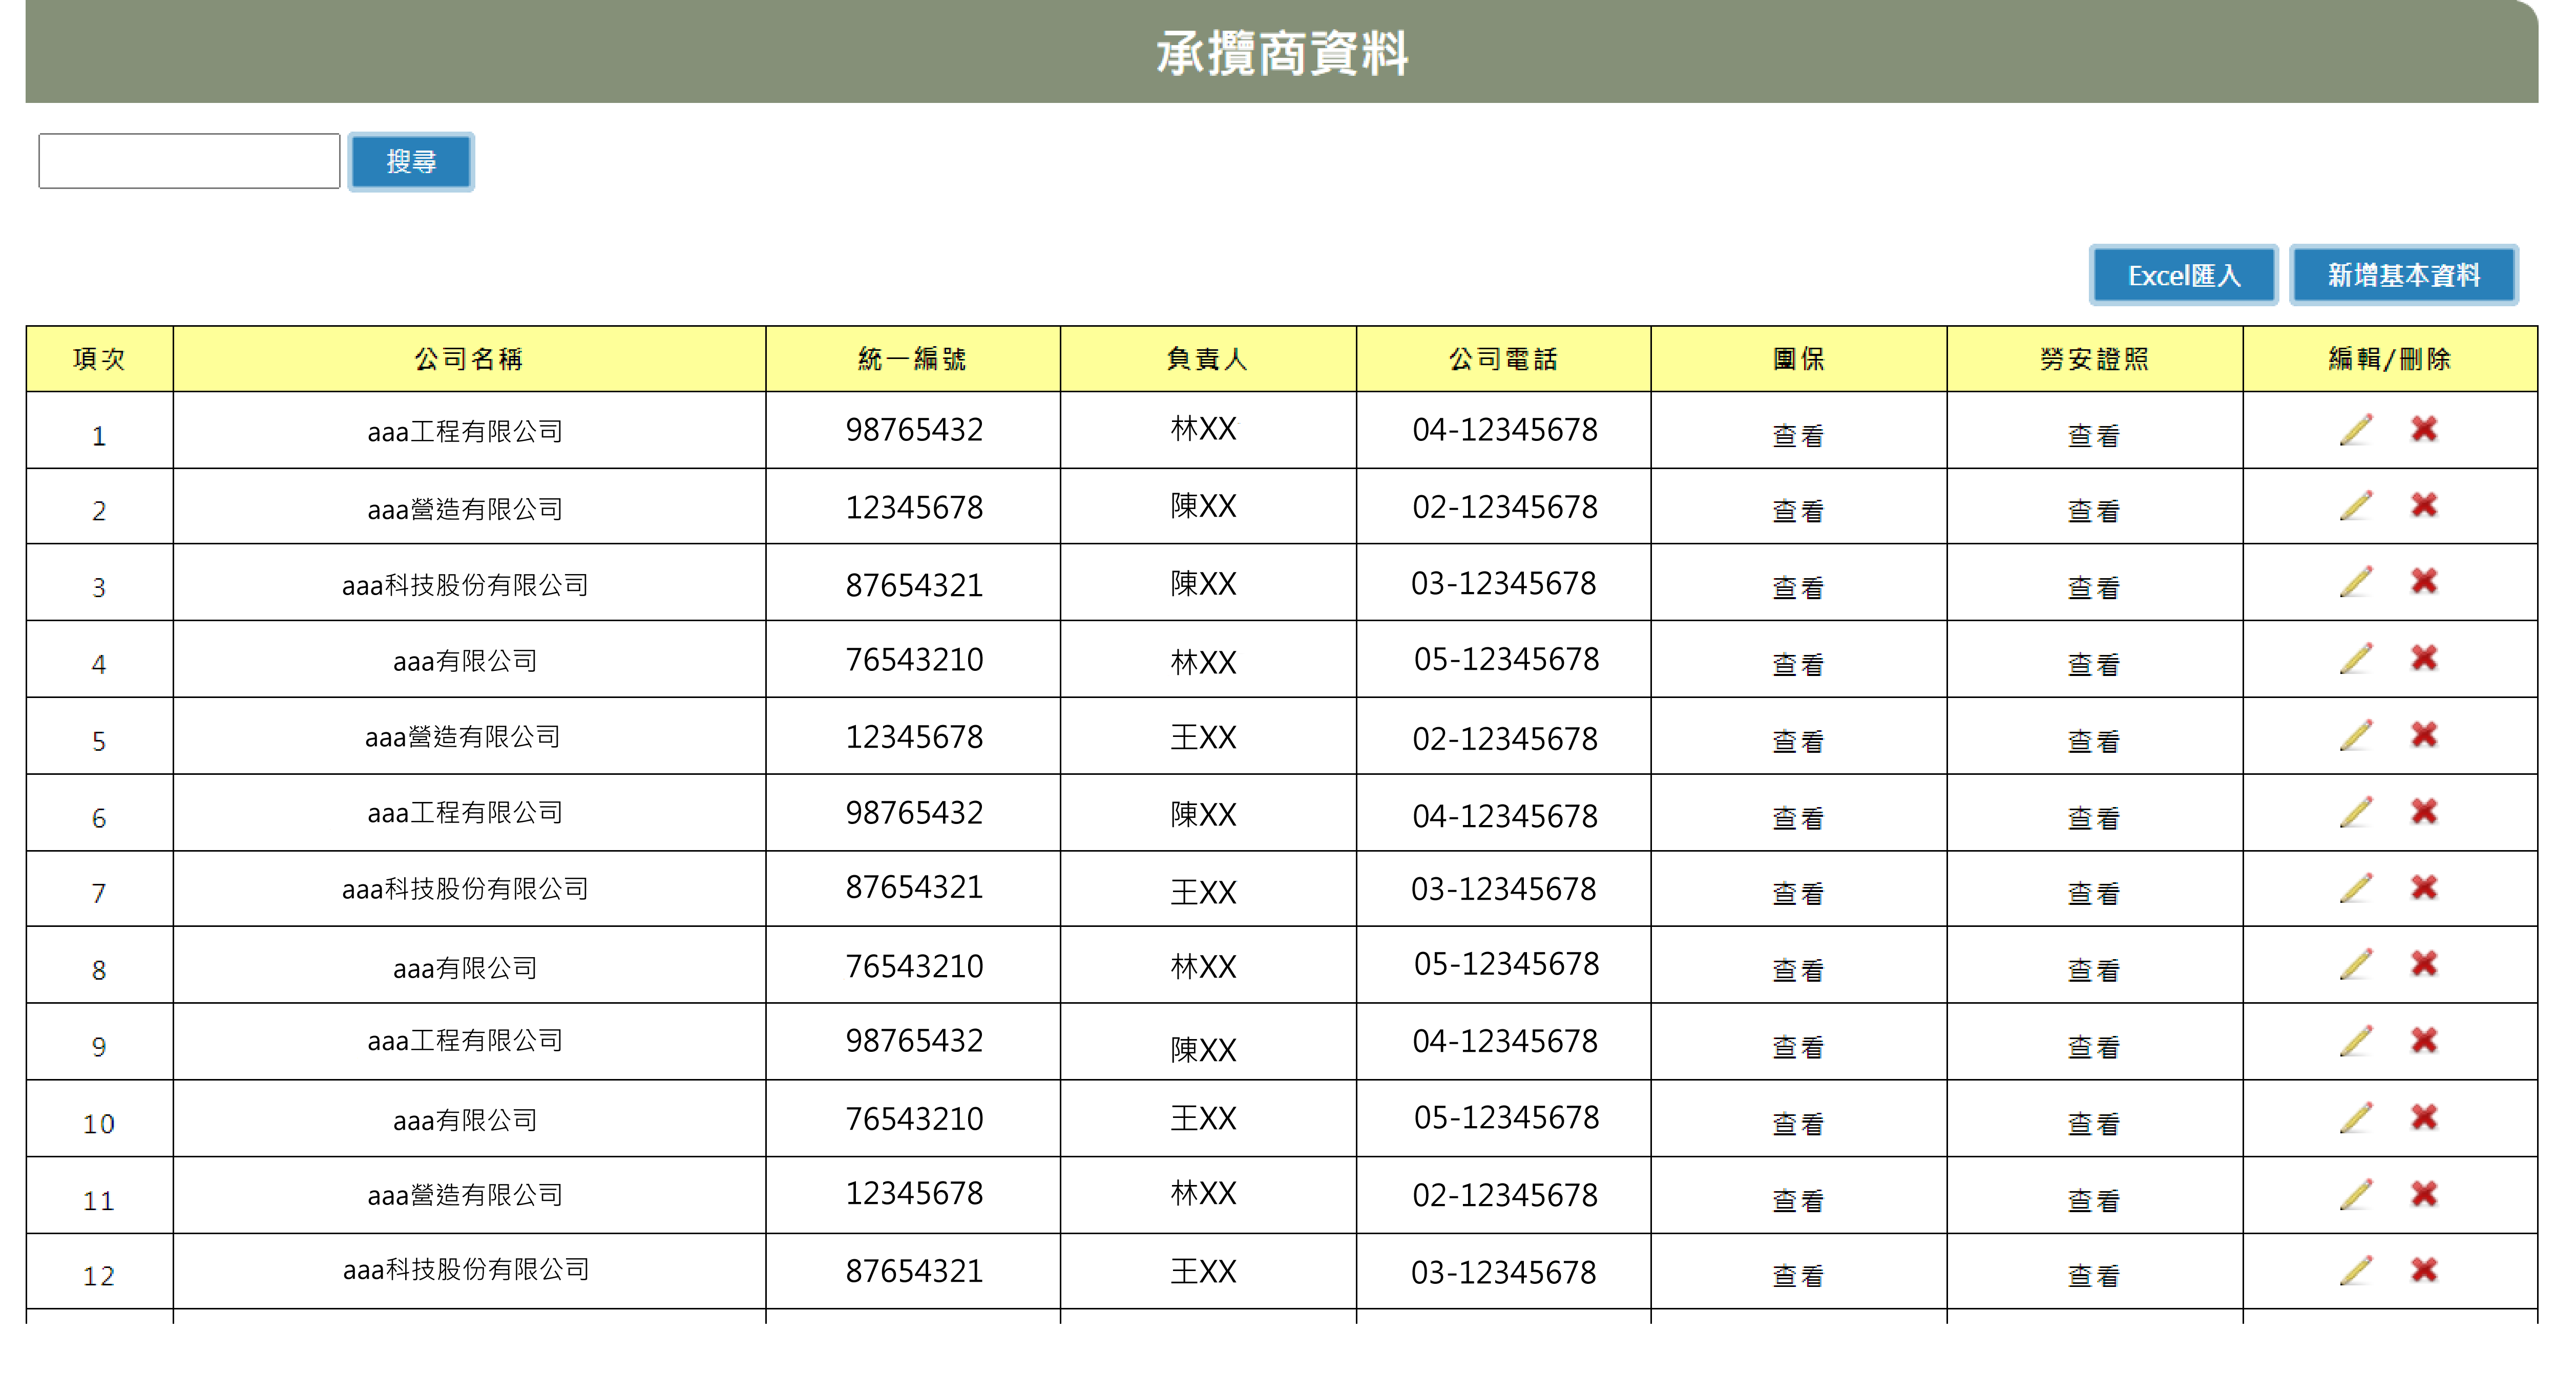
Task: Click the 承攬商資料 page title
Action: pyautogui.click(x=1282, y=53)
